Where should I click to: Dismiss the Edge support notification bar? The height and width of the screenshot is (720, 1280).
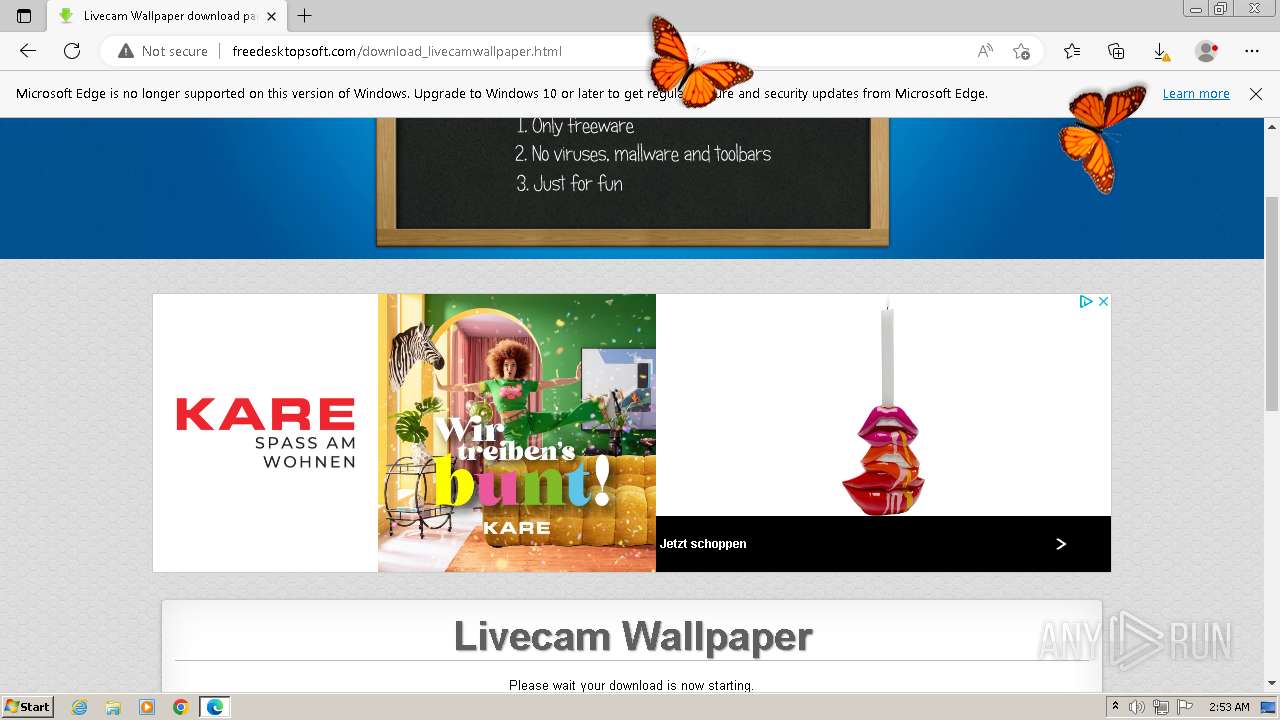[x=1256, y=94]
